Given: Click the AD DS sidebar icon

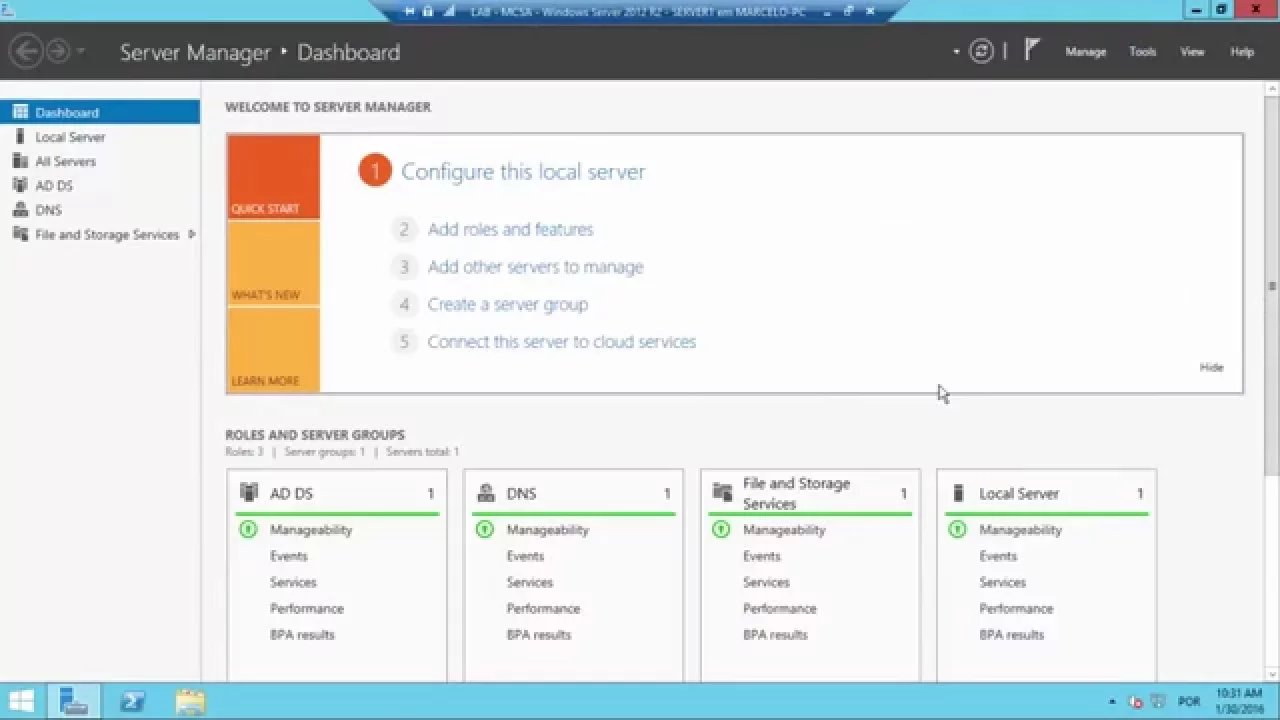Looking at the screenshot, I should tap(20, 185).
